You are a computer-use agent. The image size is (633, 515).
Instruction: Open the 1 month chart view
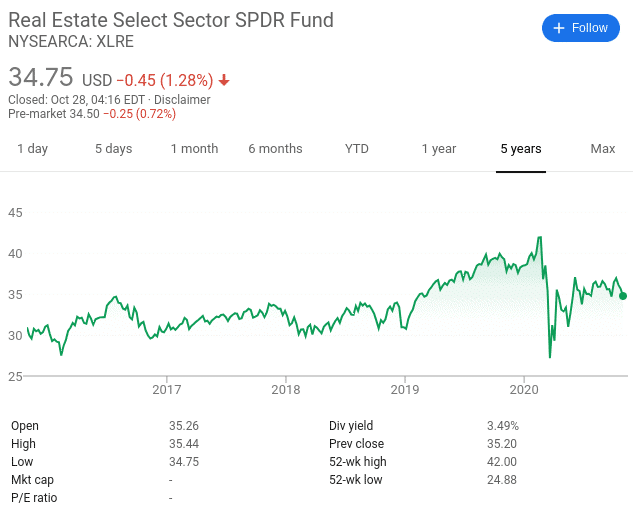195,149
